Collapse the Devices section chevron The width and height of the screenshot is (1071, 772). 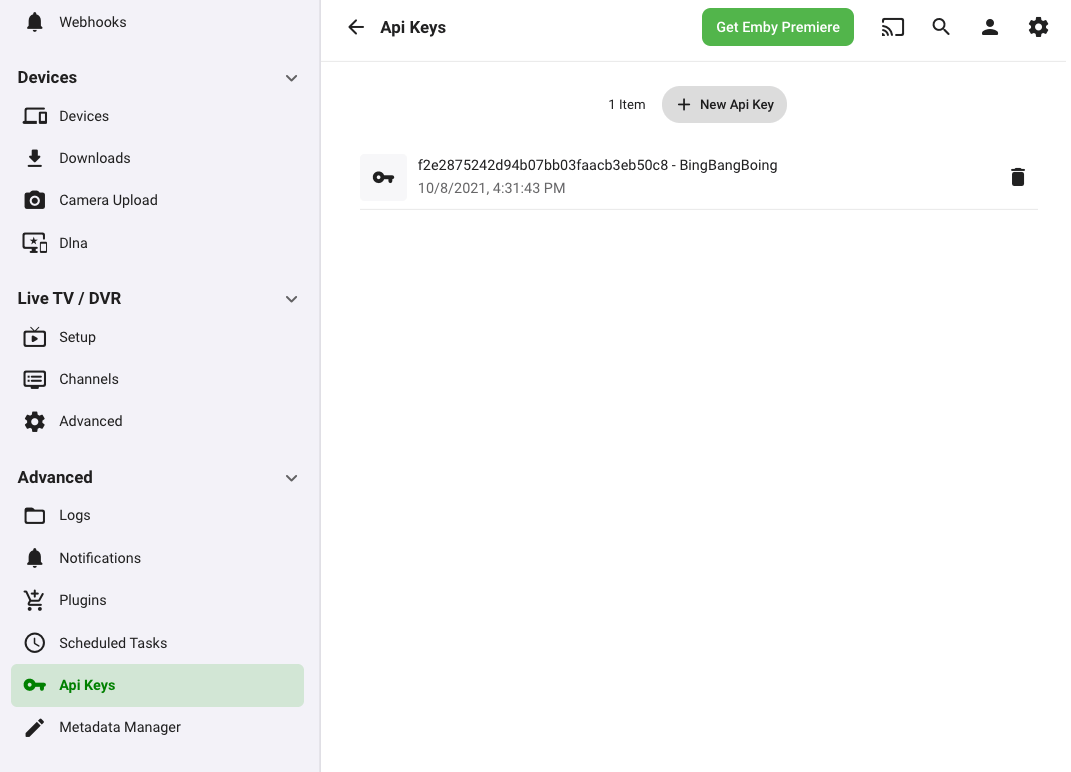click(291, 78)
